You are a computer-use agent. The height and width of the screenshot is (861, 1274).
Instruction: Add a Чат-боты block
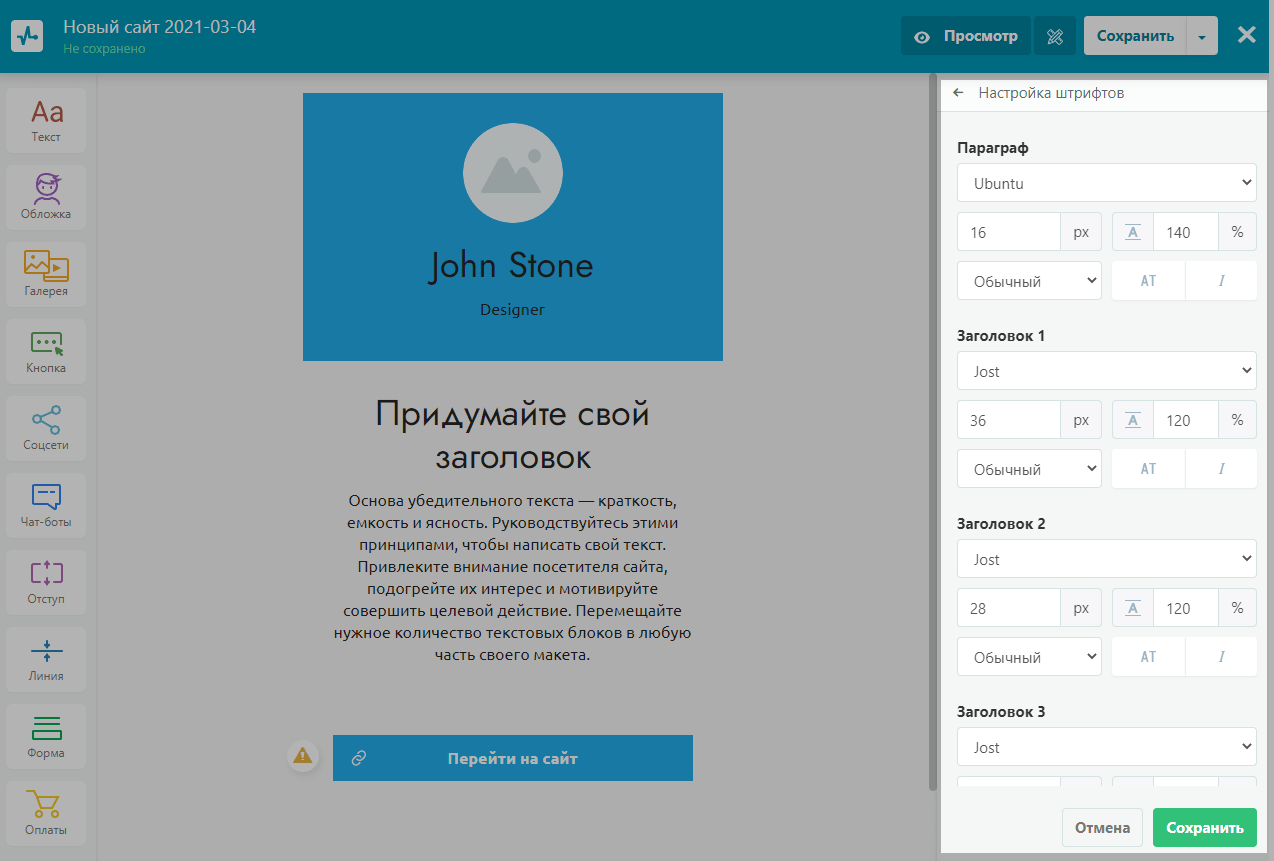tap(46, 505)
